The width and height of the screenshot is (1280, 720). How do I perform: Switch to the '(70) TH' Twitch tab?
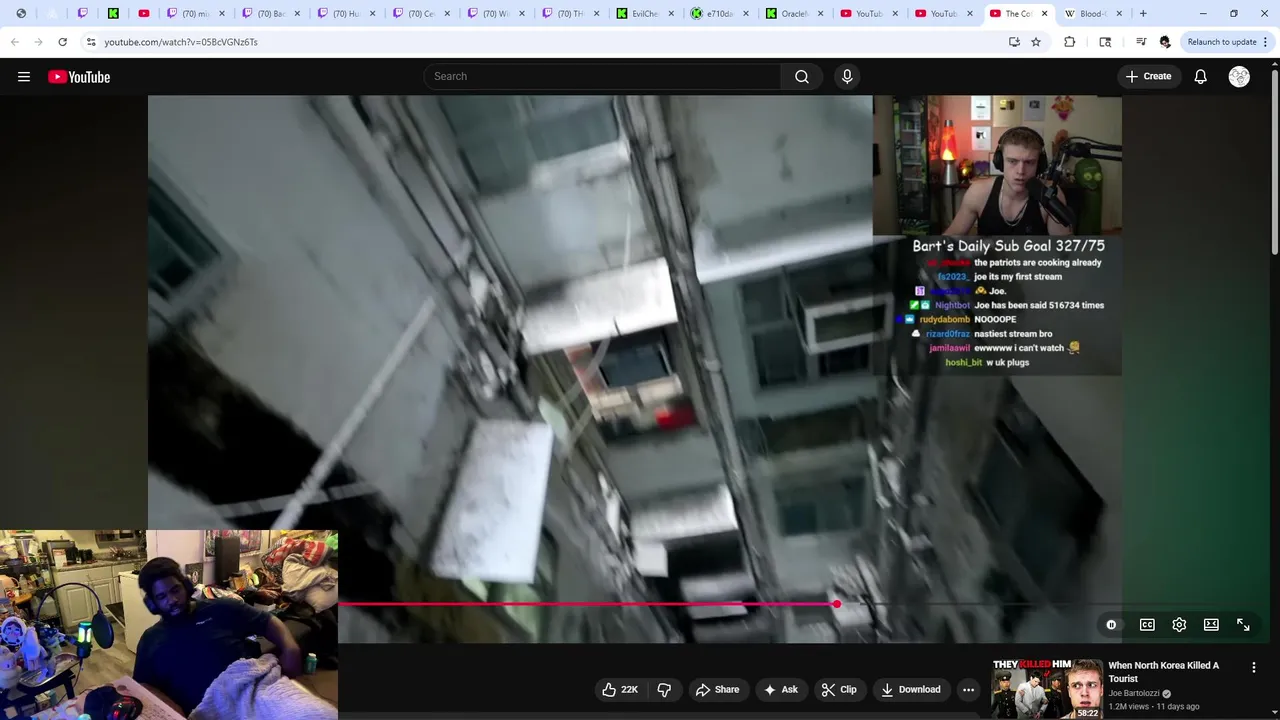coord(570,14)
